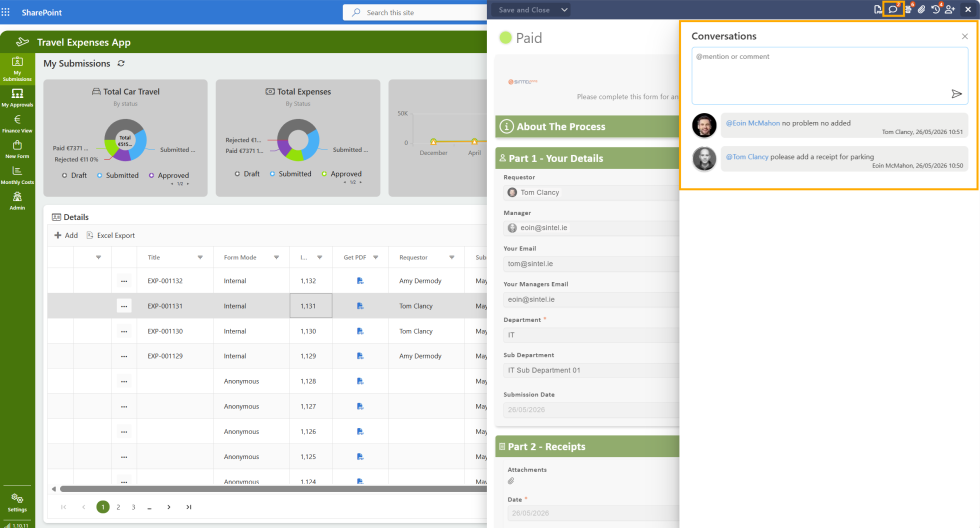This screenshot has height=528, width=980.
Task: Click the Attachments paperclip in Part 2
Action: coord(511,481)
